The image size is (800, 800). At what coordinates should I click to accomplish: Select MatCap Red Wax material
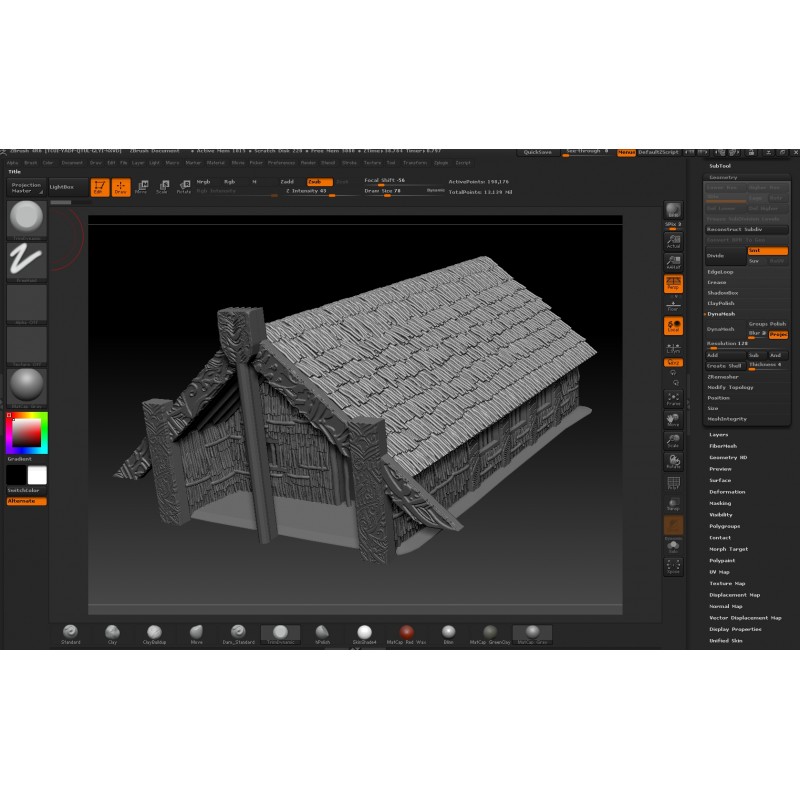click(x=406, y=634)
